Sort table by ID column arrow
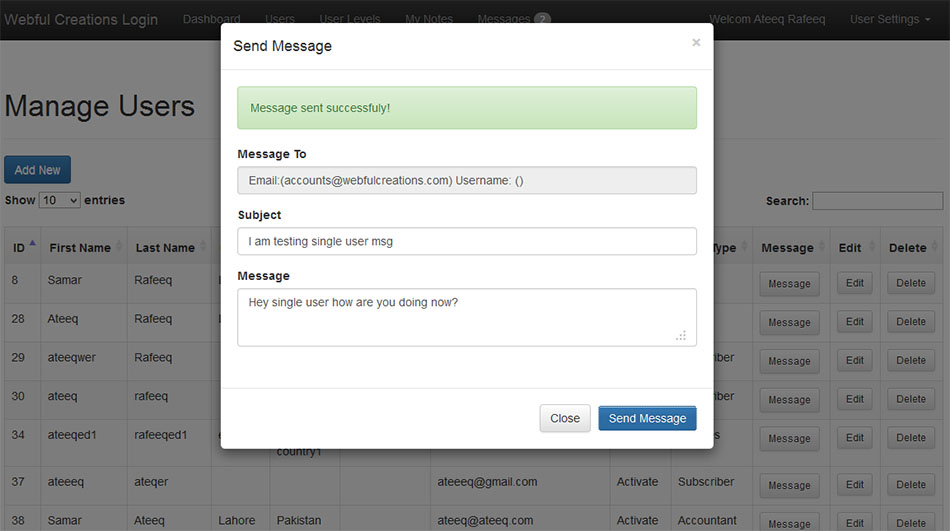This screenshot has height=531, width=950. [x=31, y=244]
